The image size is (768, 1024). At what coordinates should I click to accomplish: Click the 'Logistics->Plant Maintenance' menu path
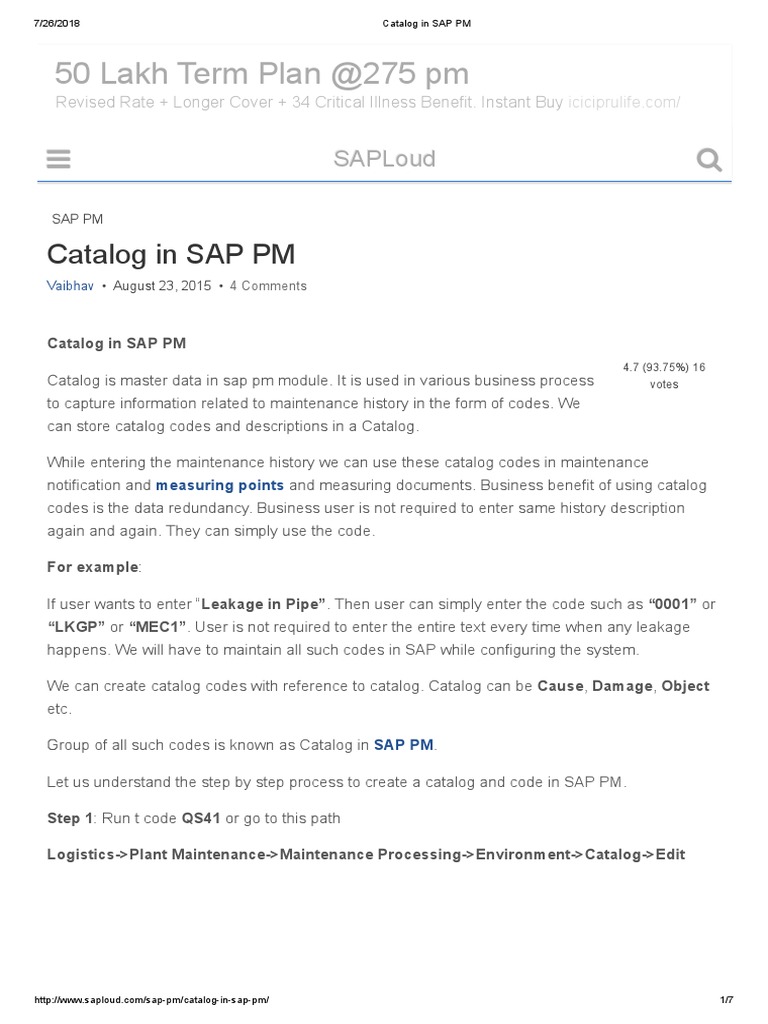click(x=366, y=855)
